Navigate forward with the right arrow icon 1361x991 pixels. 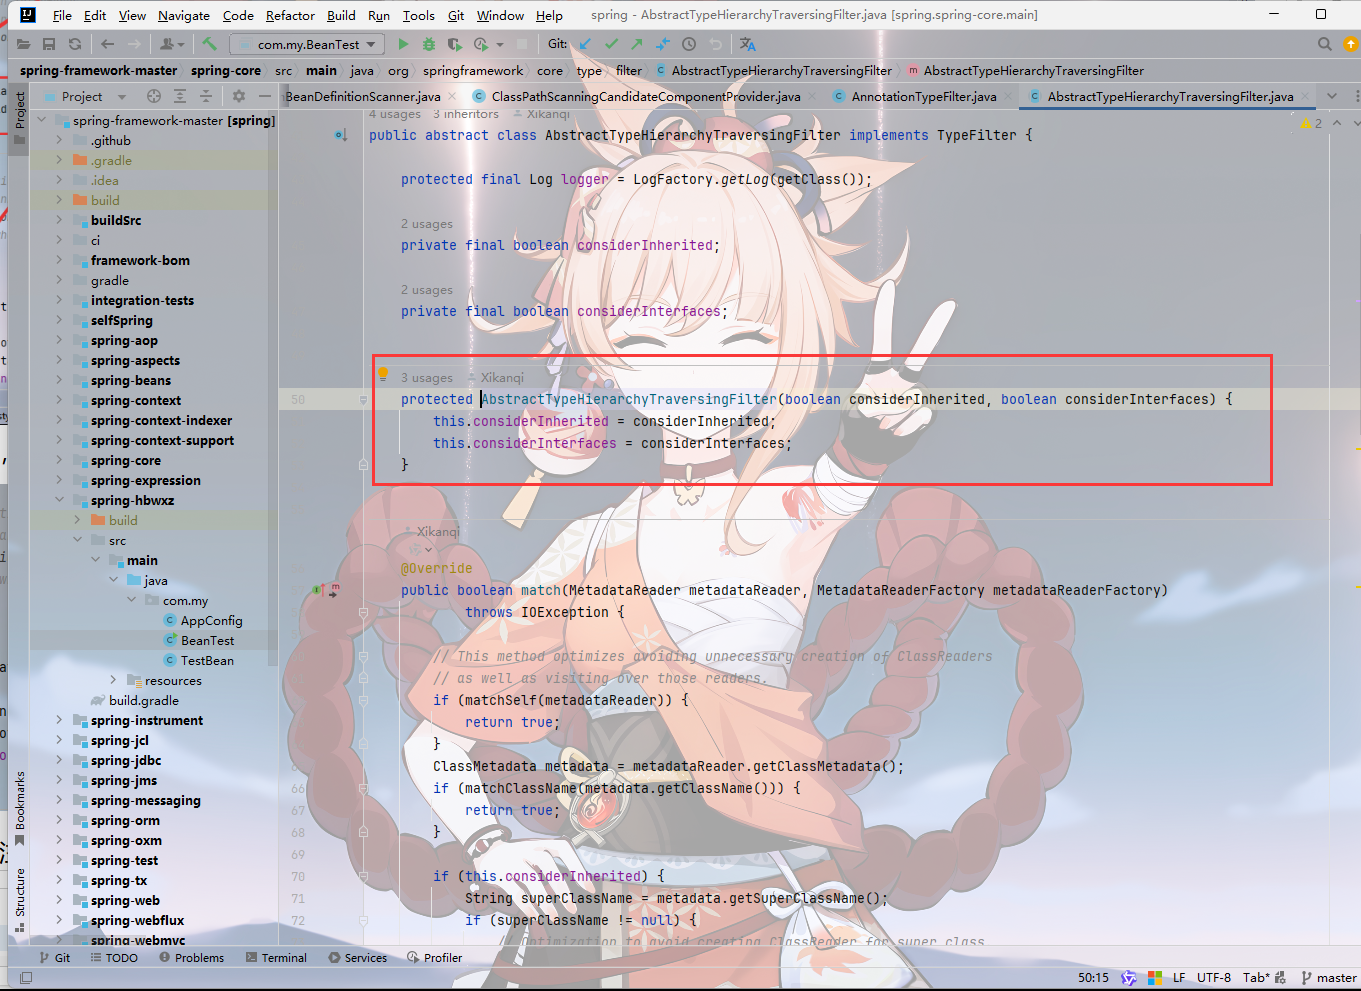(134, 44)
